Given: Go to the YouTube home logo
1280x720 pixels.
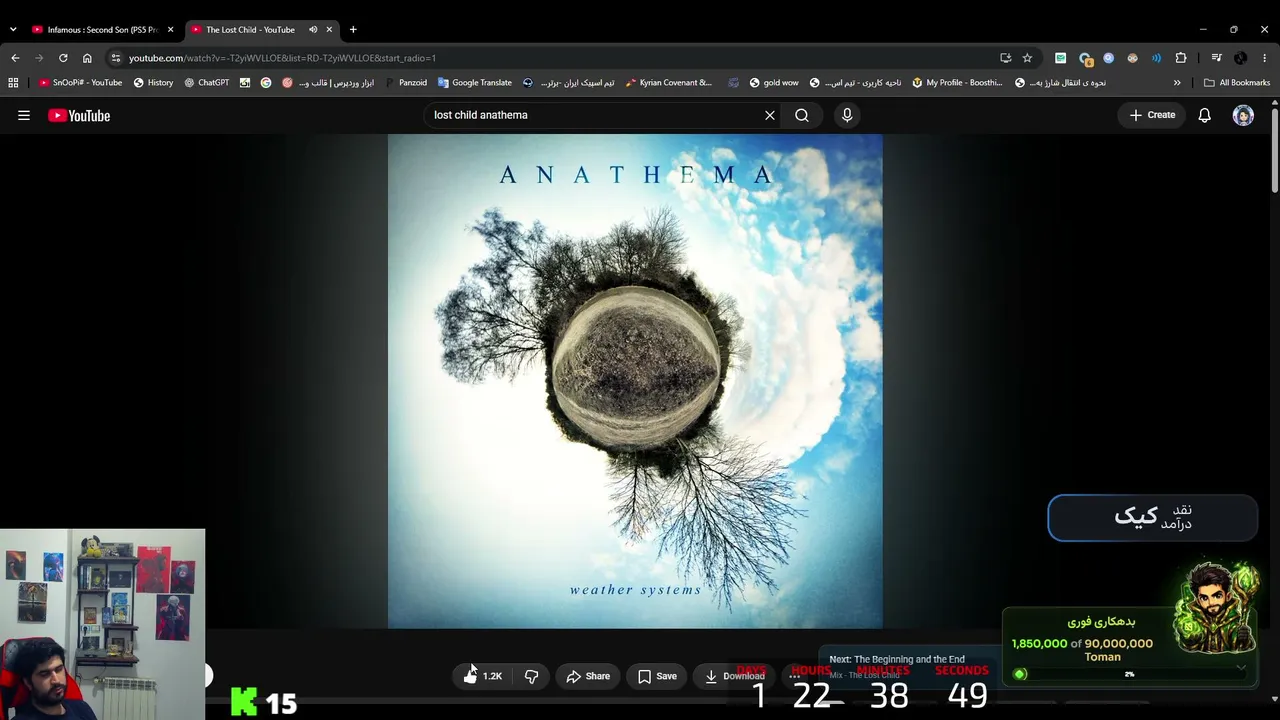Looking at the screenshot, I should 79,115.
